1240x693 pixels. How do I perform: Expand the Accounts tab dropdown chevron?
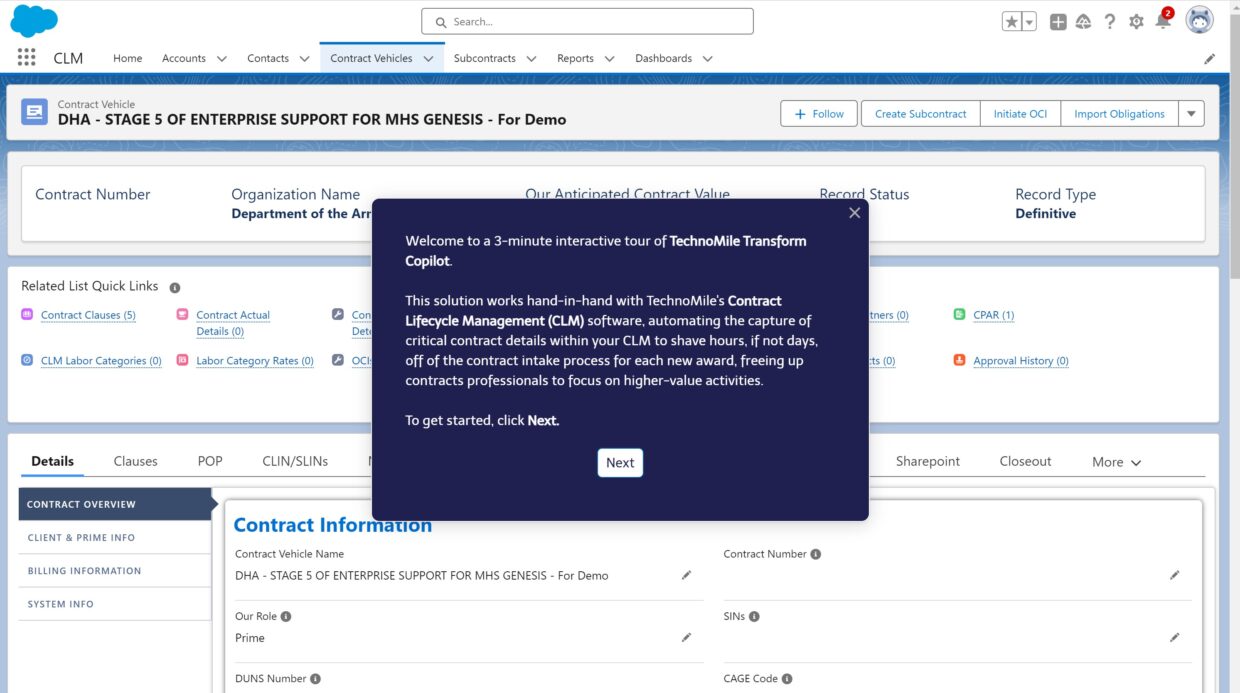coord(222,59)
